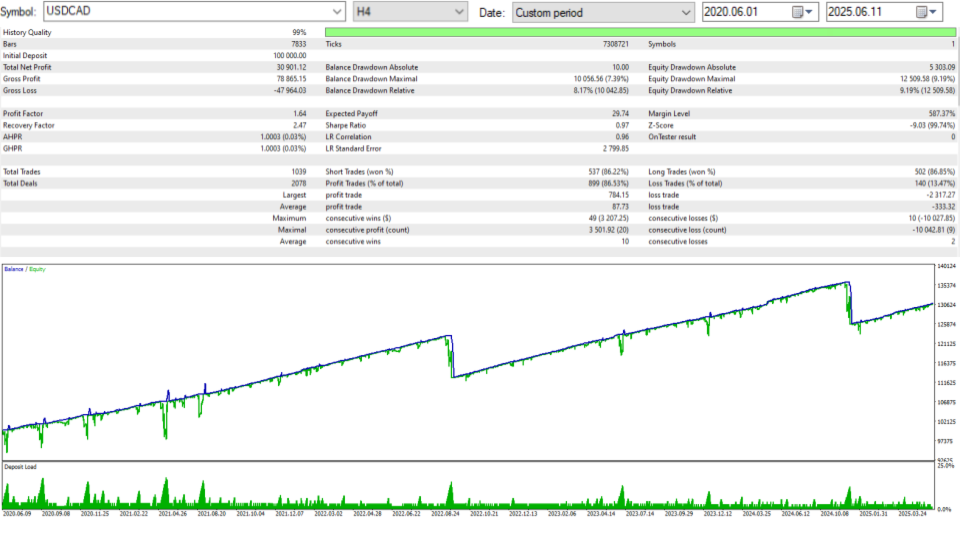The image size is (960, 540).
Task: Click the green Equity legend label
Action: pos(37,269)
